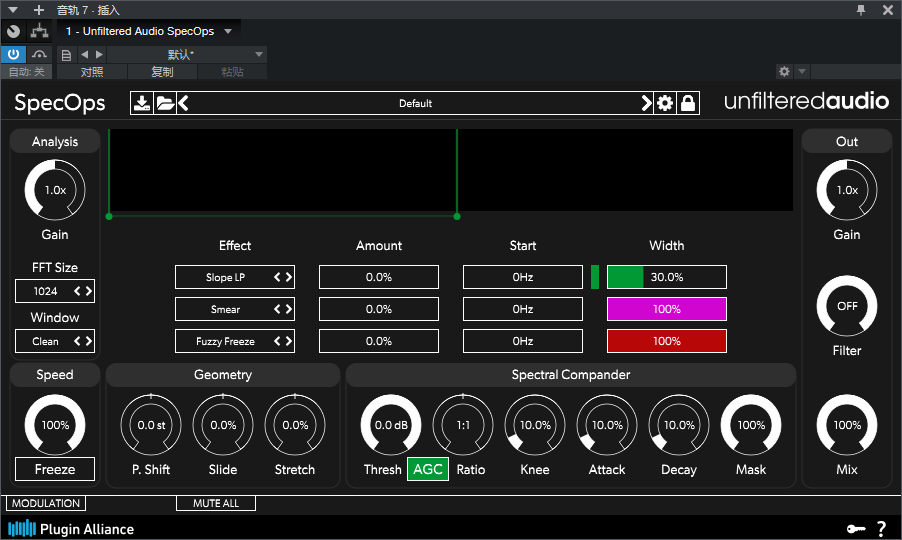Click the P. Shift knob

[x=151, y=425]
